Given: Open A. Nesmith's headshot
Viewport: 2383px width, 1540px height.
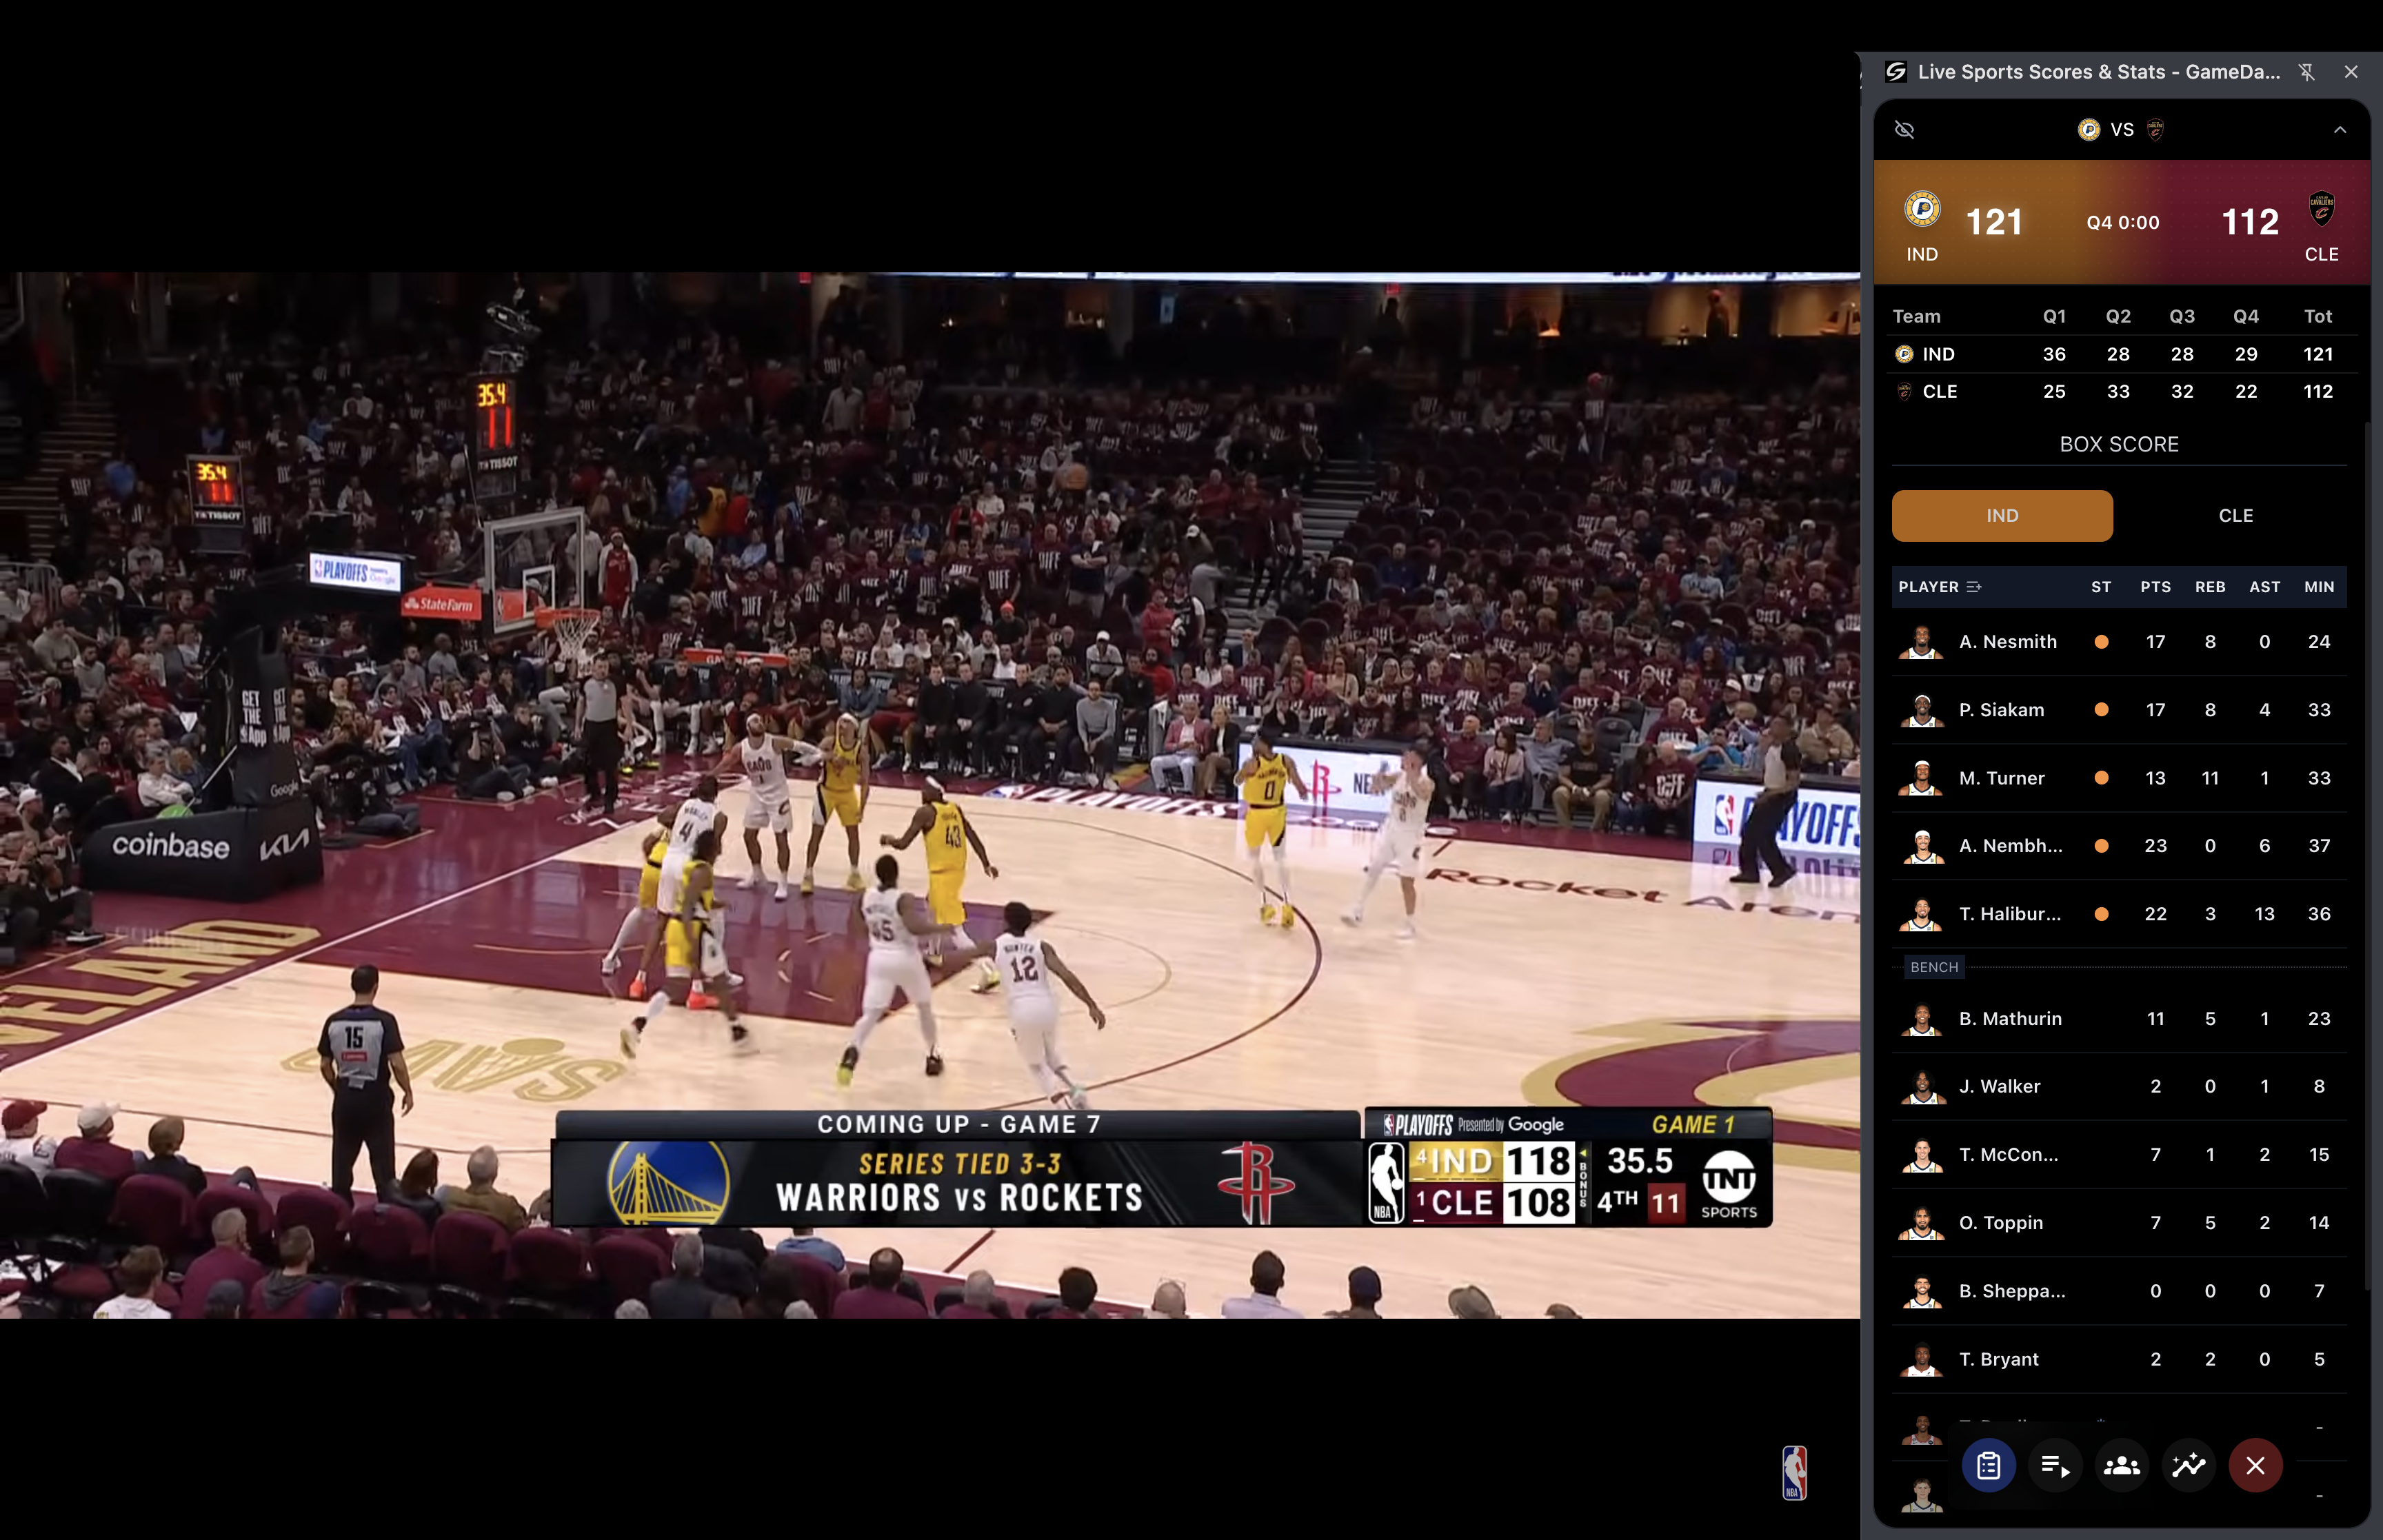Looking at the screenshot, I should pyautogui.click(x=1921, y=642).
